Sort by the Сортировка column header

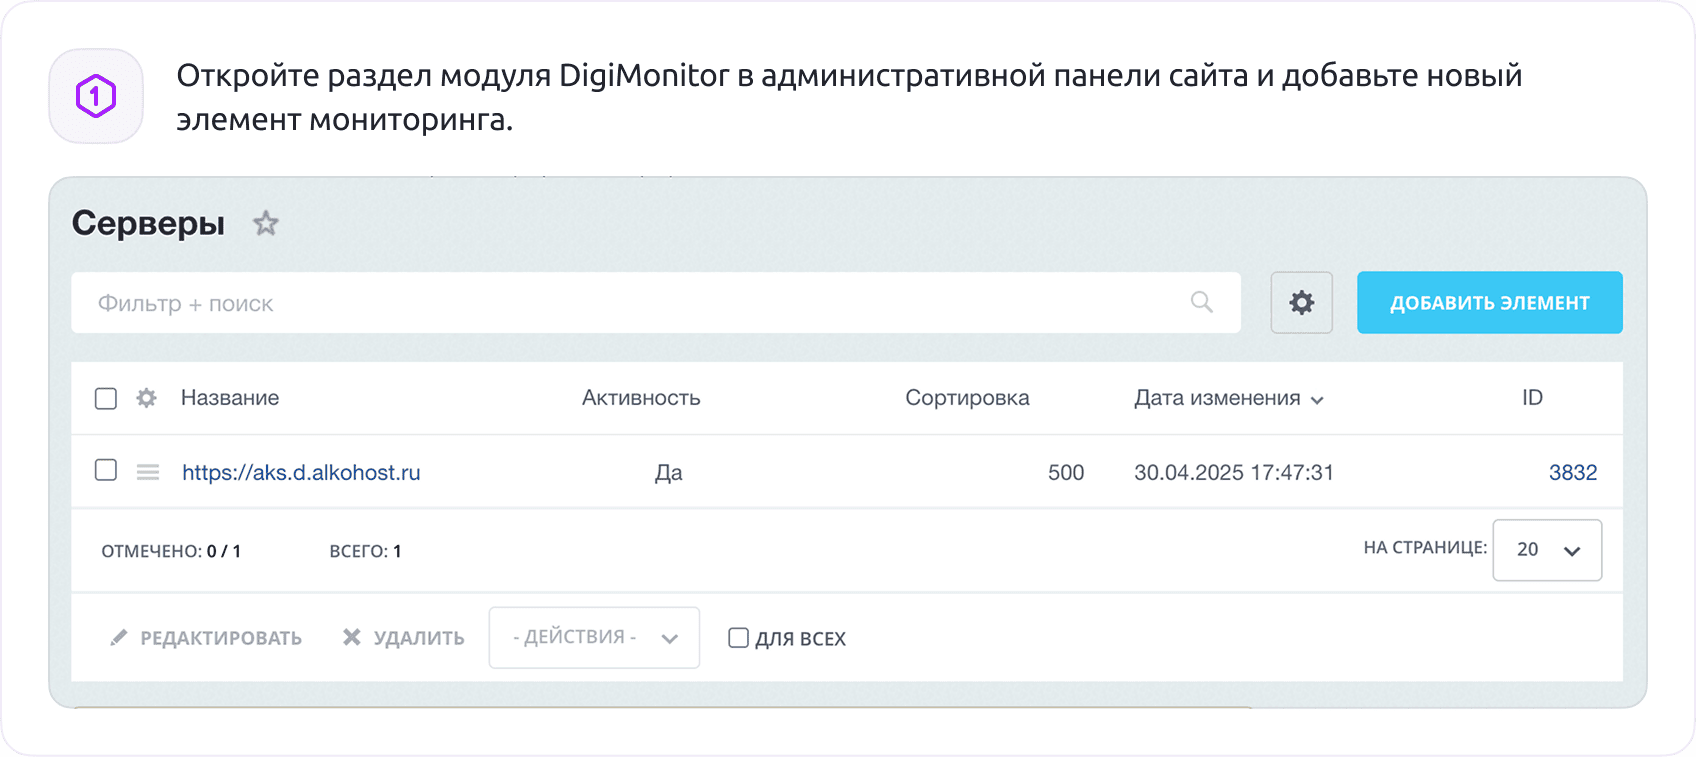pyautogui.click(x=967, y=398)
